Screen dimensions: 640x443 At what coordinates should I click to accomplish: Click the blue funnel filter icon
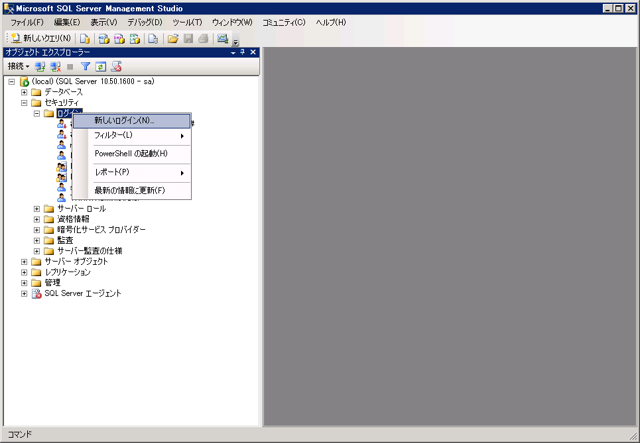tap(85, 67)
